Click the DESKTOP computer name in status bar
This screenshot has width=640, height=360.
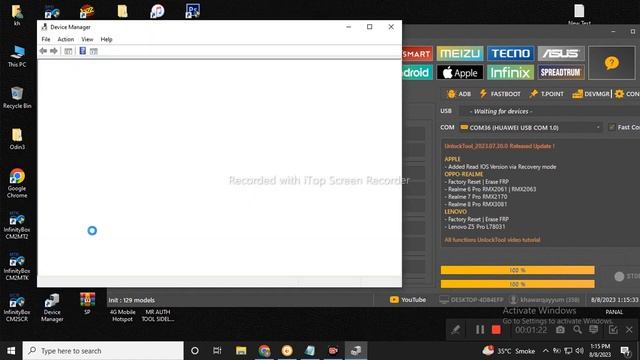(x=471, y=300)
